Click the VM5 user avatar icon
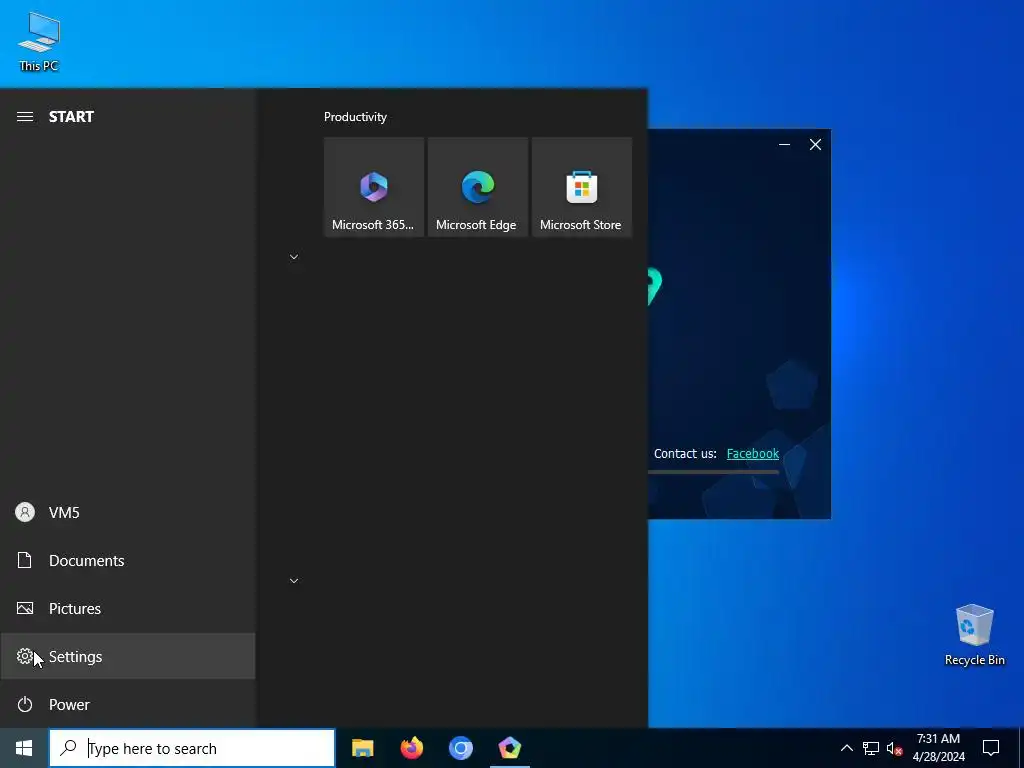The width and height of the screenshot is (1024, 768). point(25,513)
